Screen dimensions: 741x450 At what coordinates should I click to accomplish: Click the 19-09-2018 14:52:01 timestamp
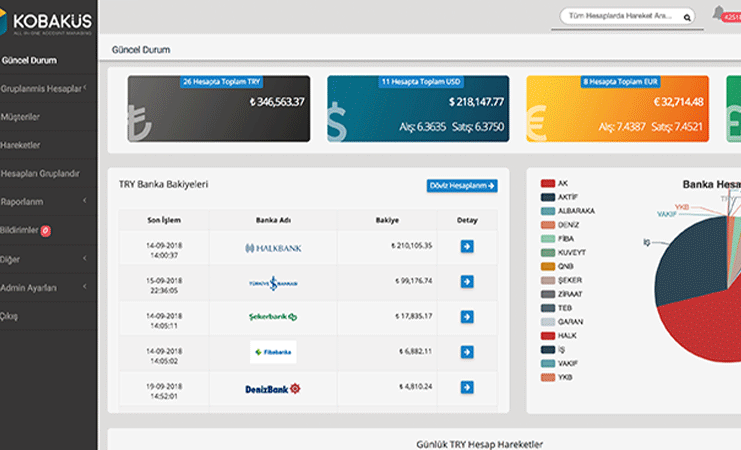[164, 391]
